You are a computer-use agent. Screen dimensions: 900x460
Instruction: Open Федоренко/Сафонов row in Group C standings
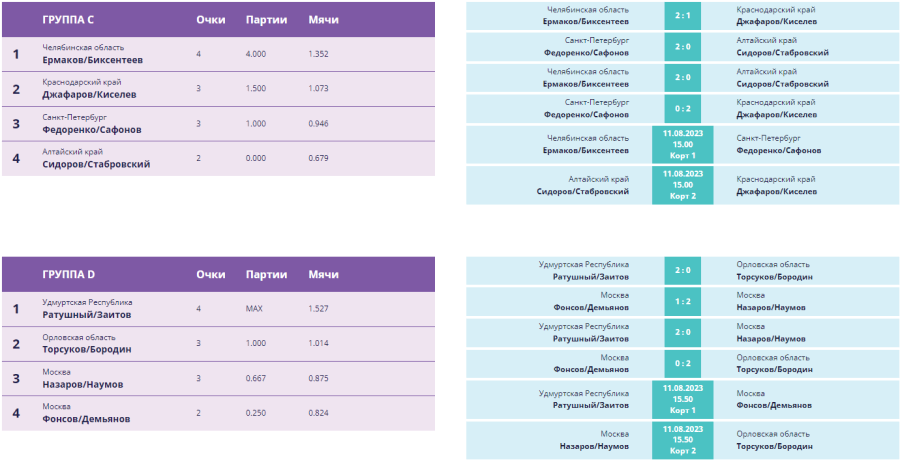coord(92,130)
